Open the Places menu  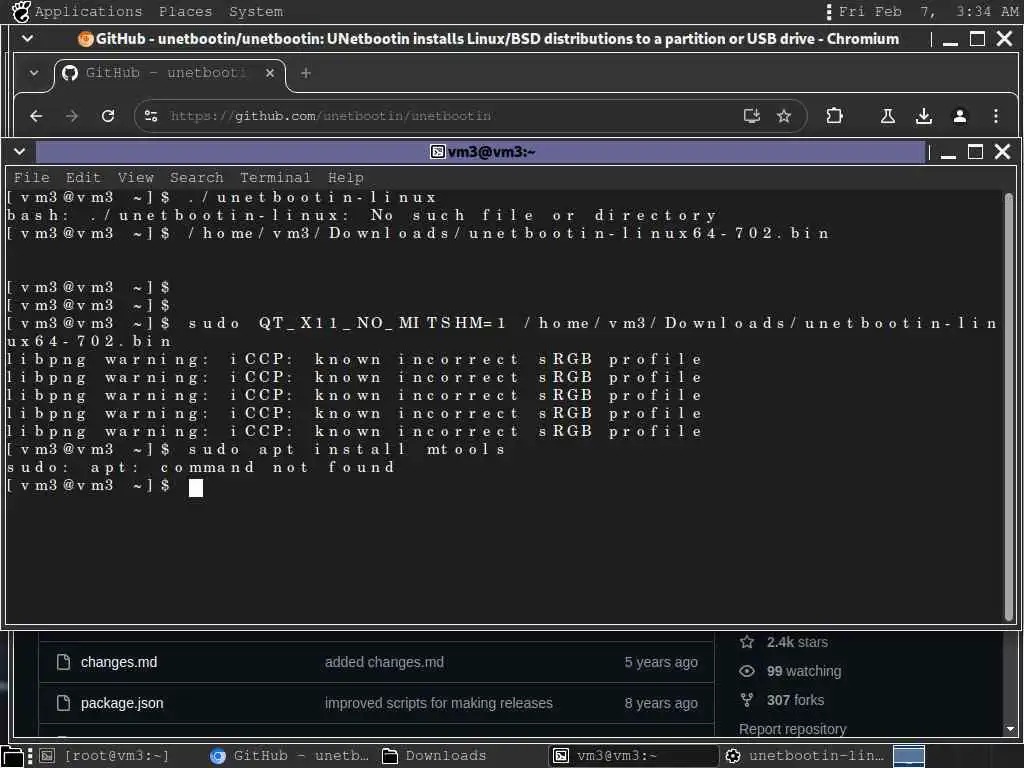pos(185,11)
